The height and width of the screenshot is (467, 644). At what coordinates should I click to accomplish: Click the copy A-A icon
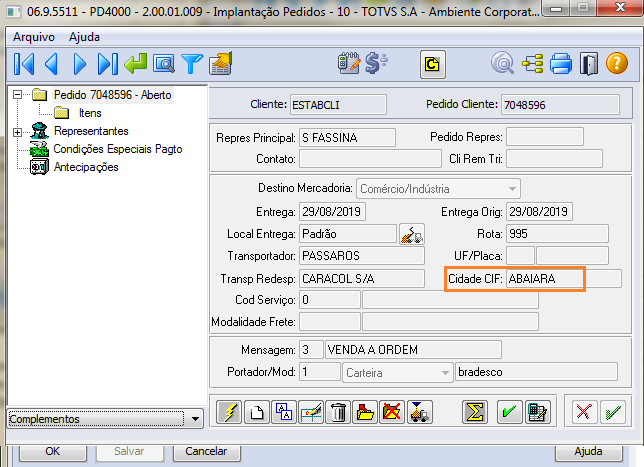pos(284,412)
